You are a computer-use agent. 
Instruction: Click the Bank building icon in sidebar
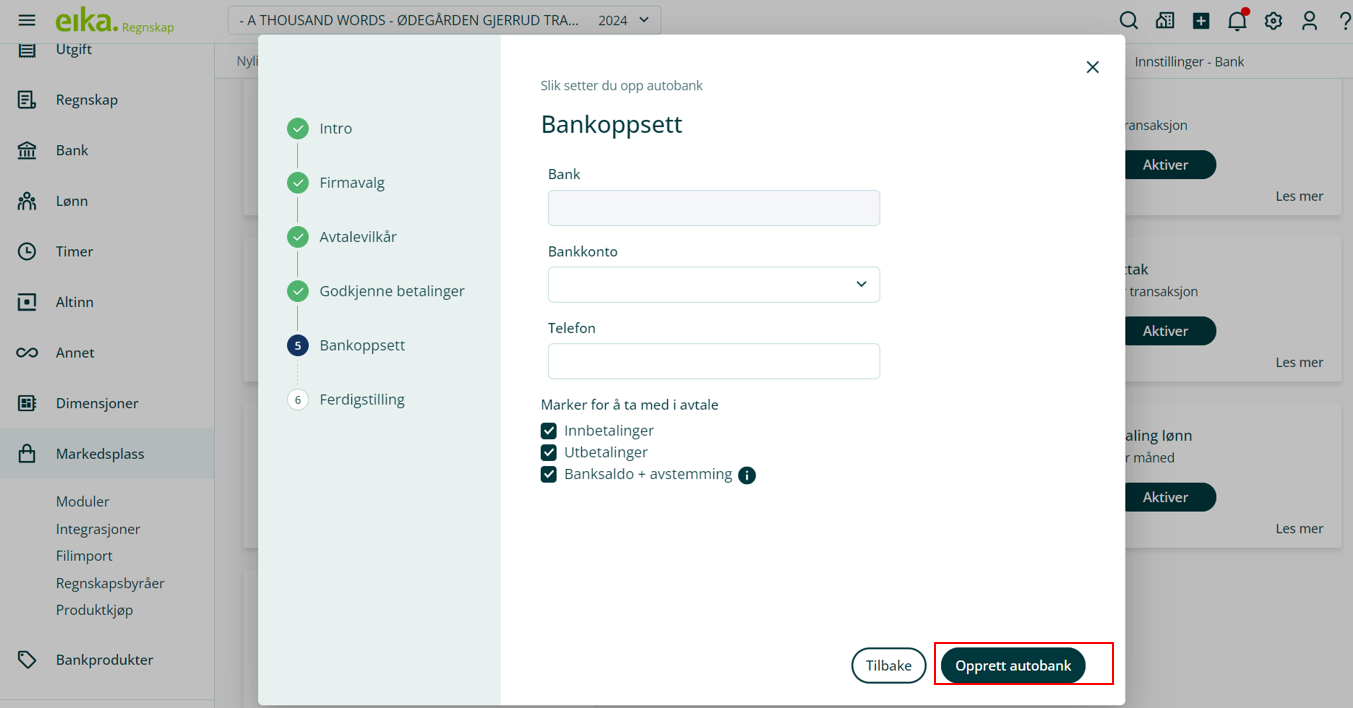(27, 150)
